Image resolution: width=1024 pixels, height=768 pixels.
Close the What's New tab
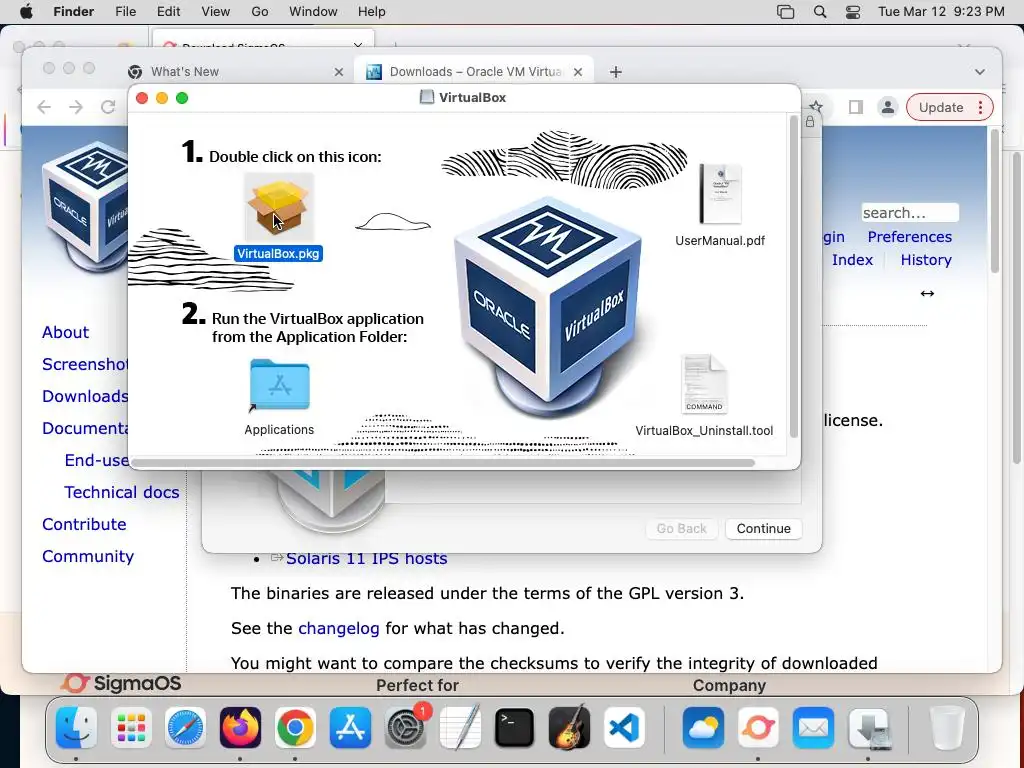pyautogui.click(x=338, y=72)
